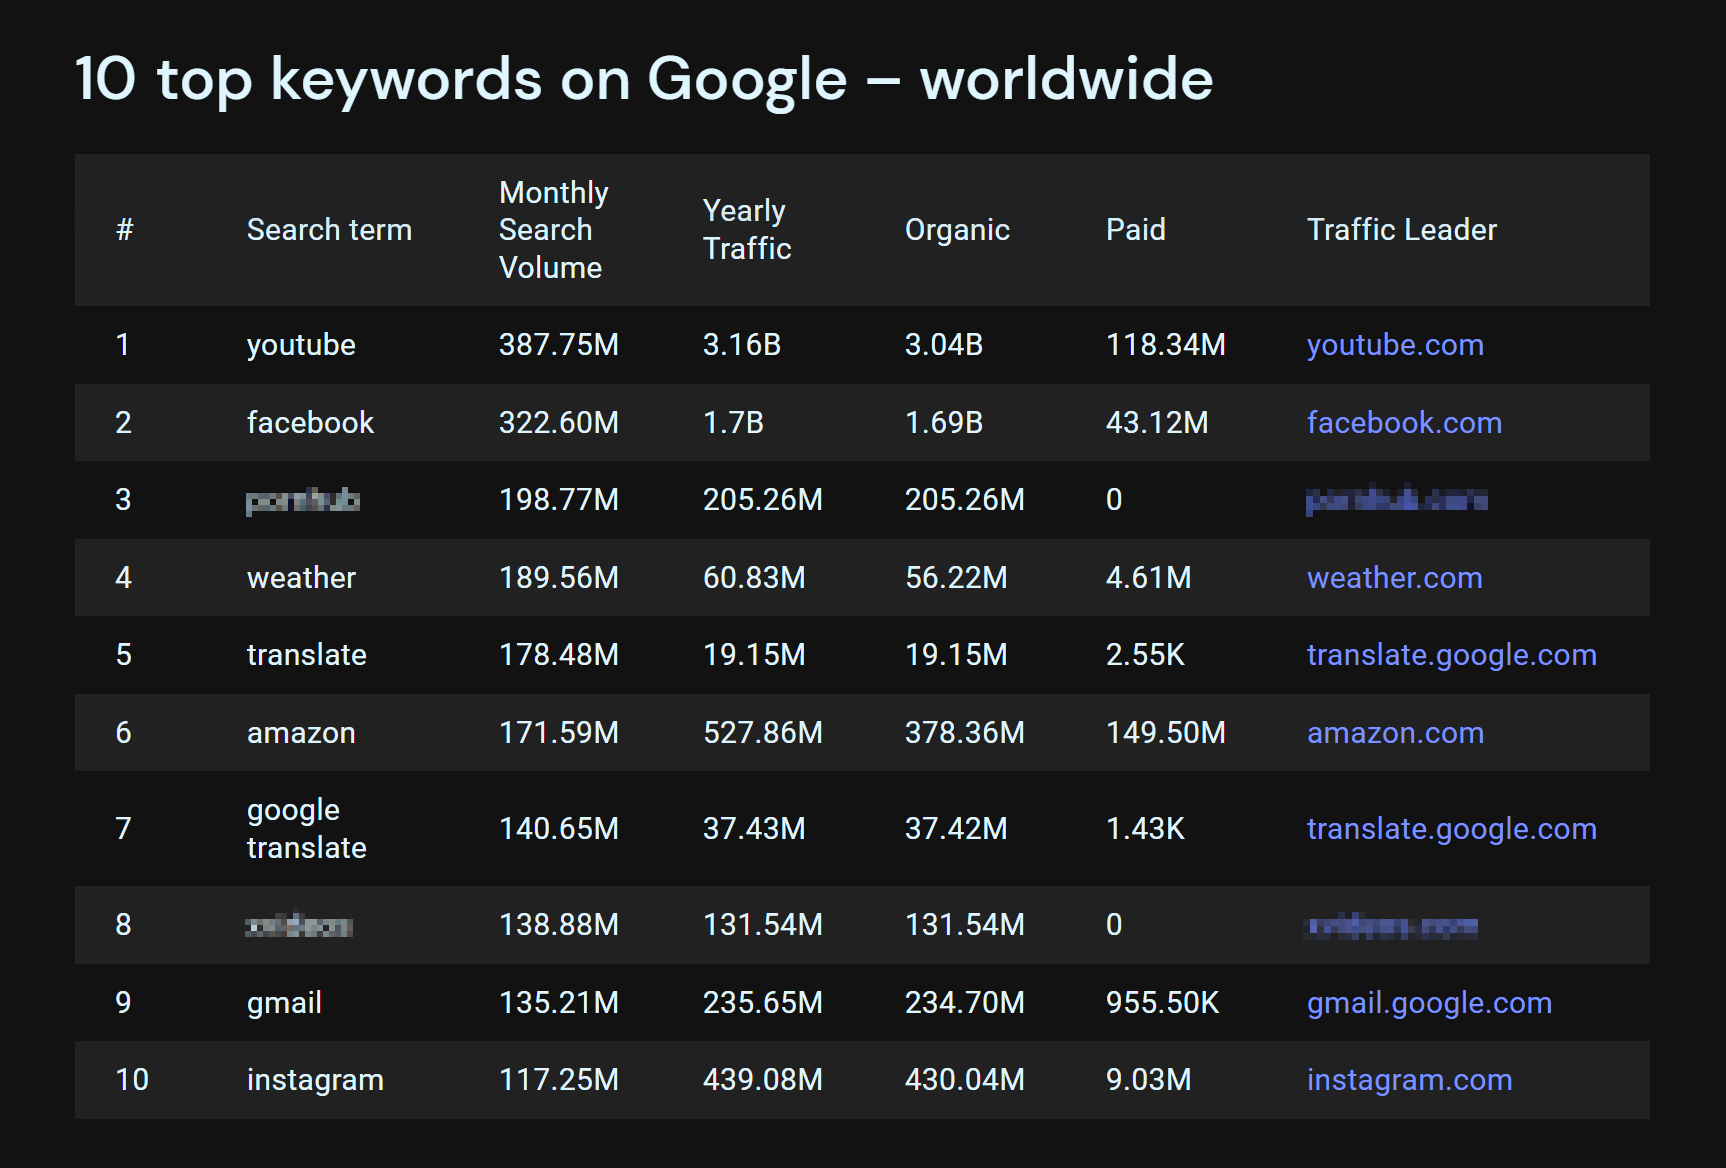Image resolution: width=1726 pixels, height=1168 pixels.
Task: Select the monthly volume value 189.56M
Action: 559,578
